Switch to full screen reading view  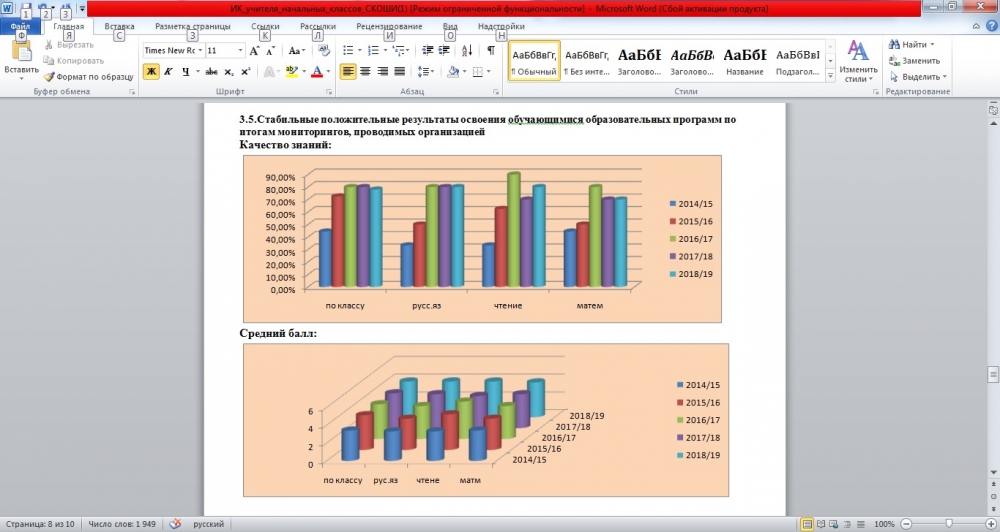[821, 524]
